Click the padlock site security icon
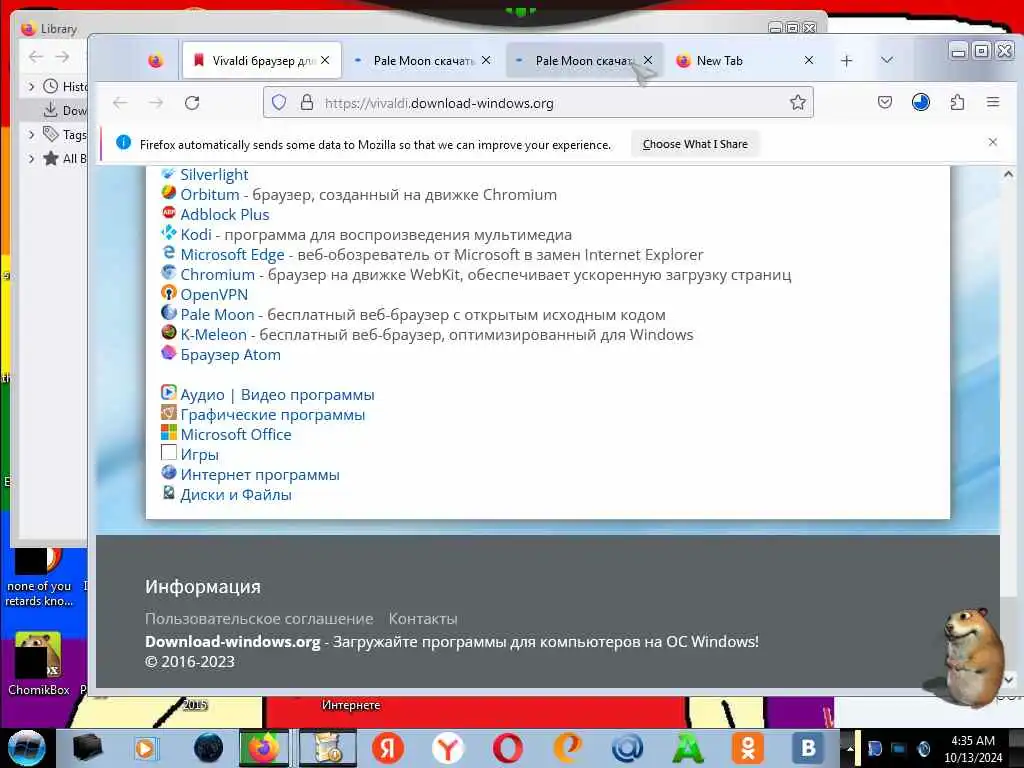1024x768 pixels. [x=306, y=103]
